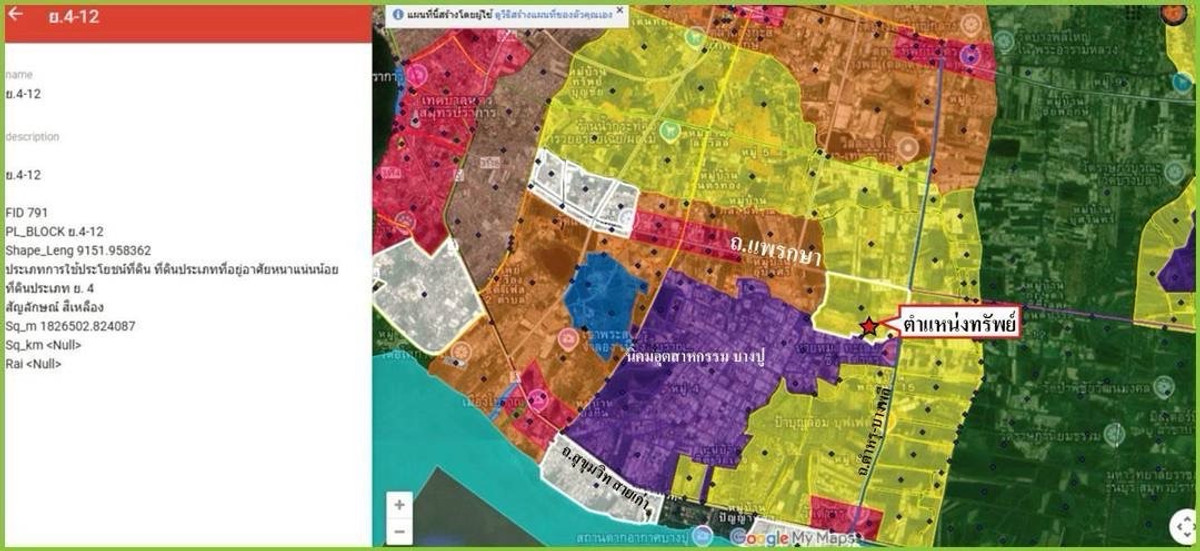Click the back arrow beside ย.4-12

click(17, 15)
